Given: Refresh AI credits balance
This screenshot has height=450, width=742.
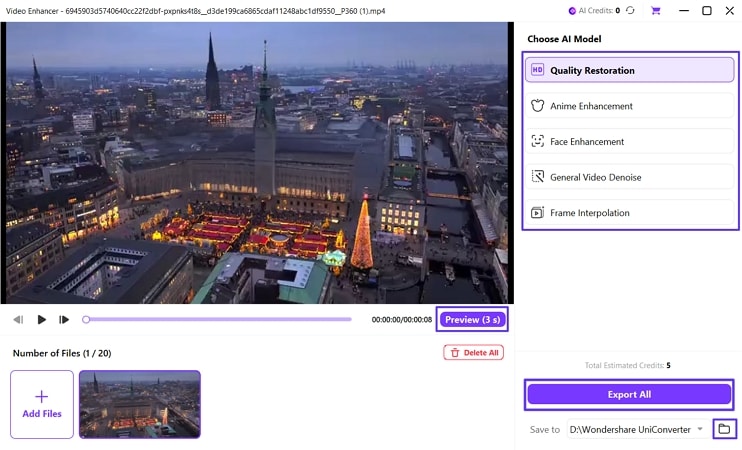Looking at the screenshot, I should point(630,10).
